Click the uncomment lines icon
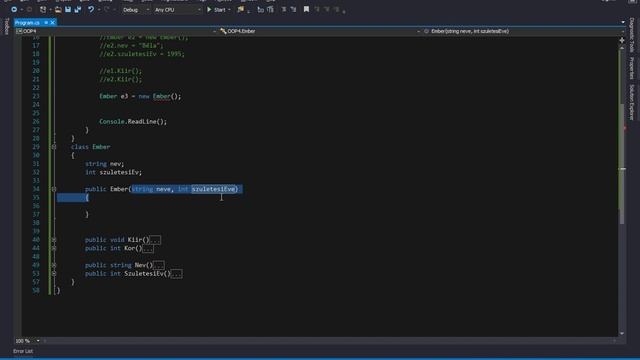The width and height of the screenshot is (640, 360). point(270,9)
